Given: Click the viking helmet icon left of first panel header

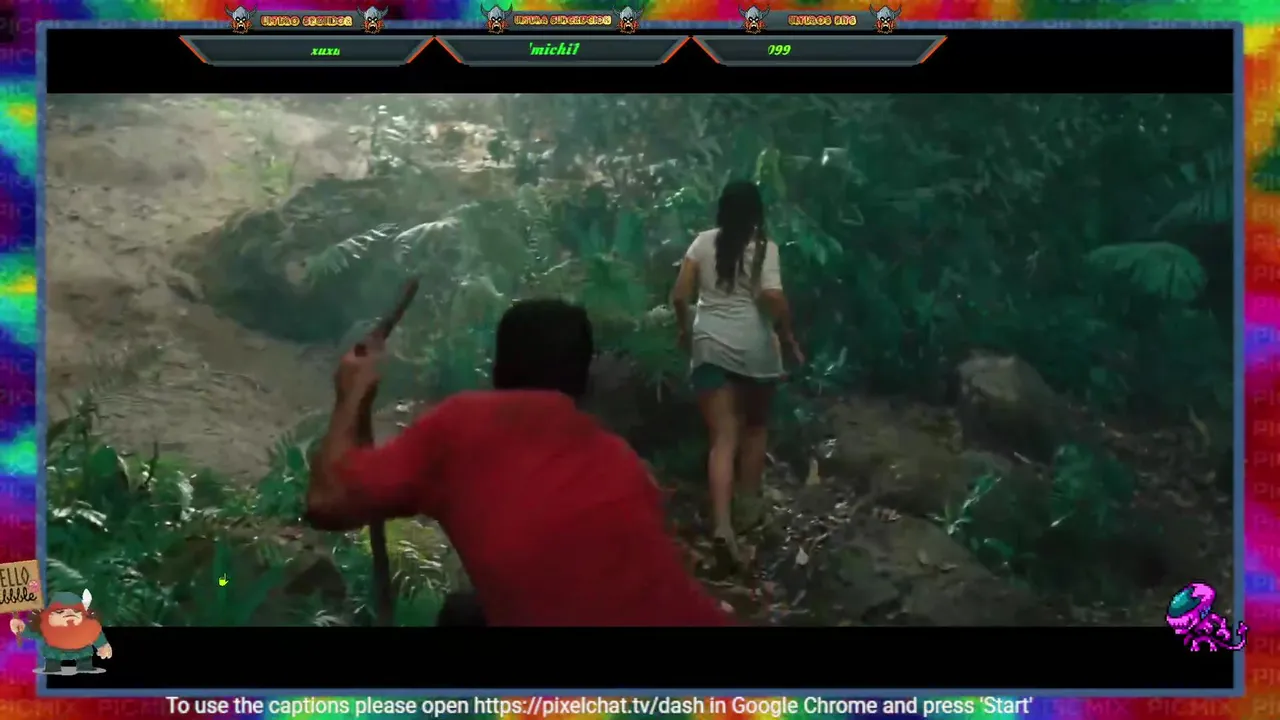Looking at the screenshot, I should pyautogui.click(x=240, y=19).
